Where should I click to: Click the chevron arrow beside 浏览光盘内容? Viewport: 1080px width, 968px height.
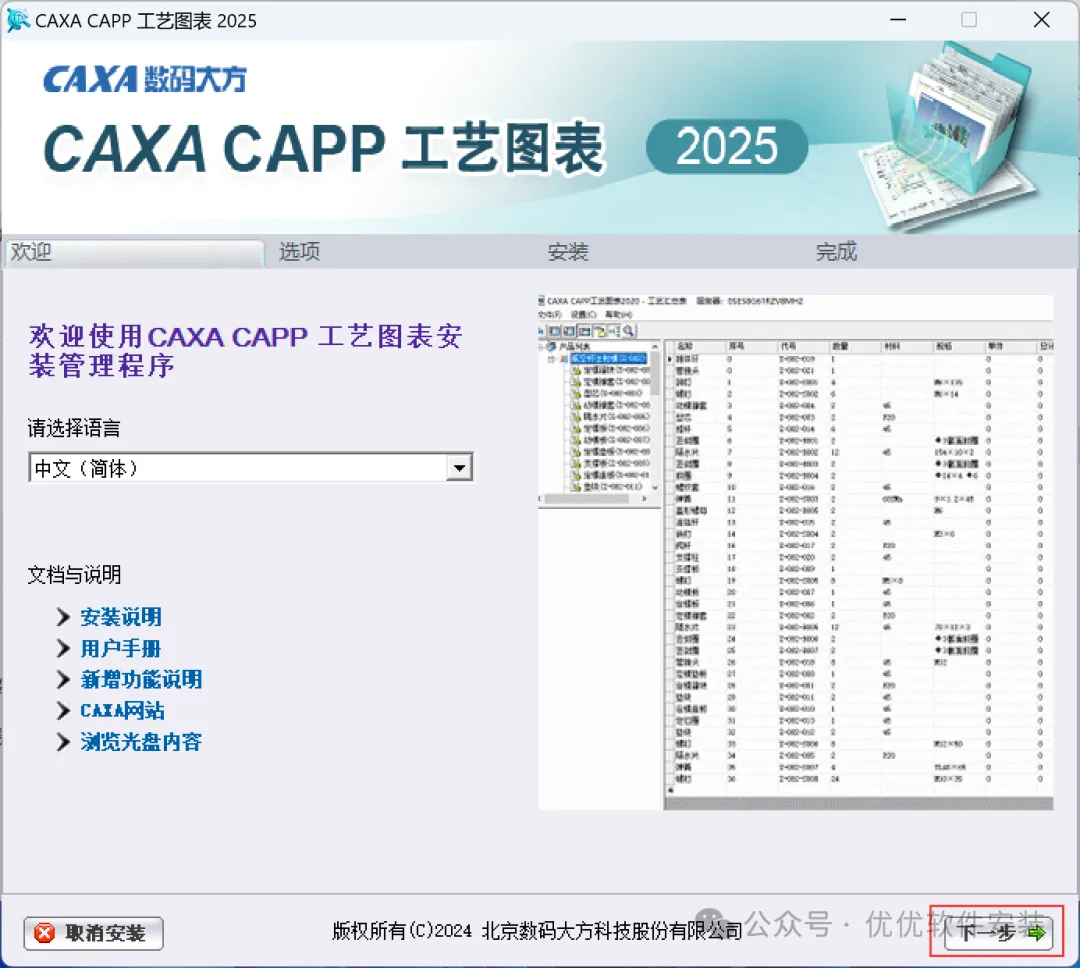(63, 741)
